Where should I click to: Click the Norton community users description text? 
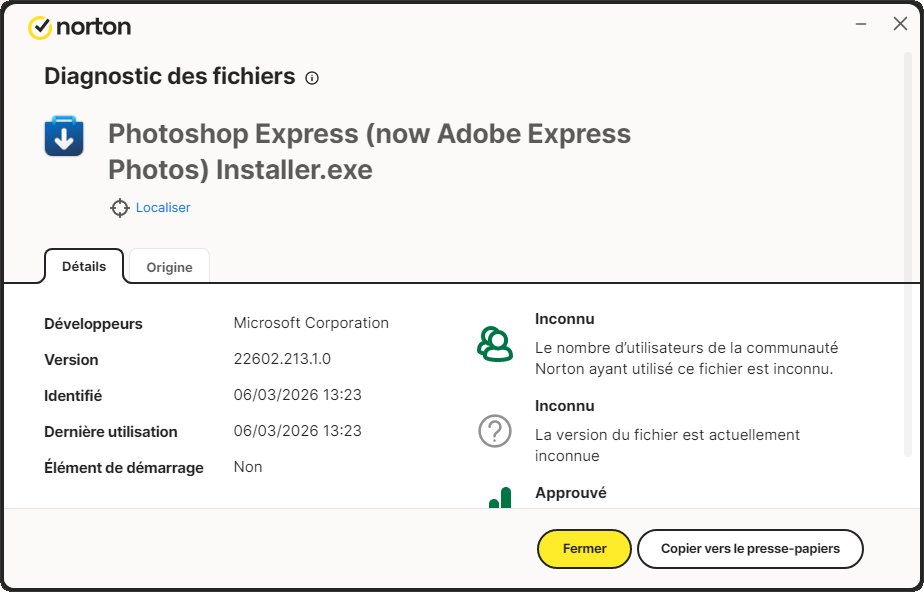point(687,358)
